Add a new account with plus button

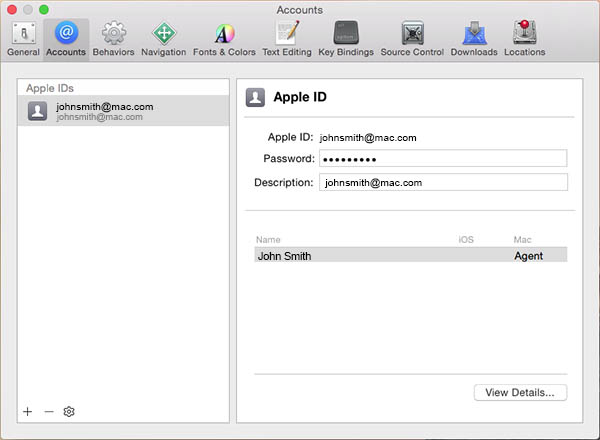coord(28,412)
